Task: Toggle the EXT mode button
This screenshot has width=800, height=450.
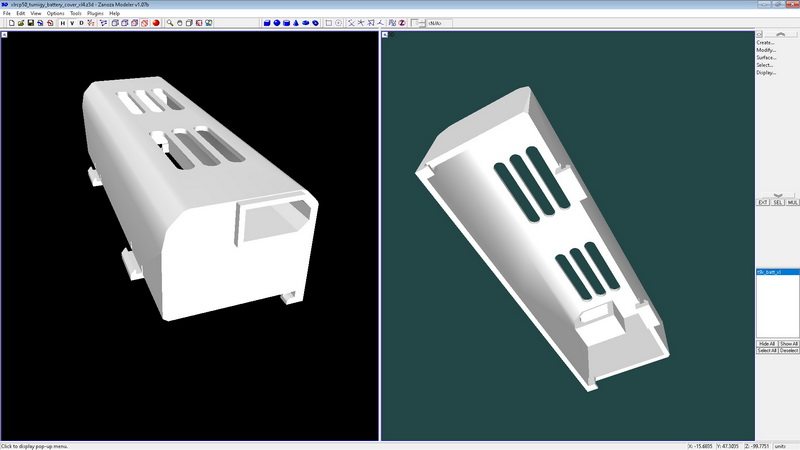Action: (761, 202)
